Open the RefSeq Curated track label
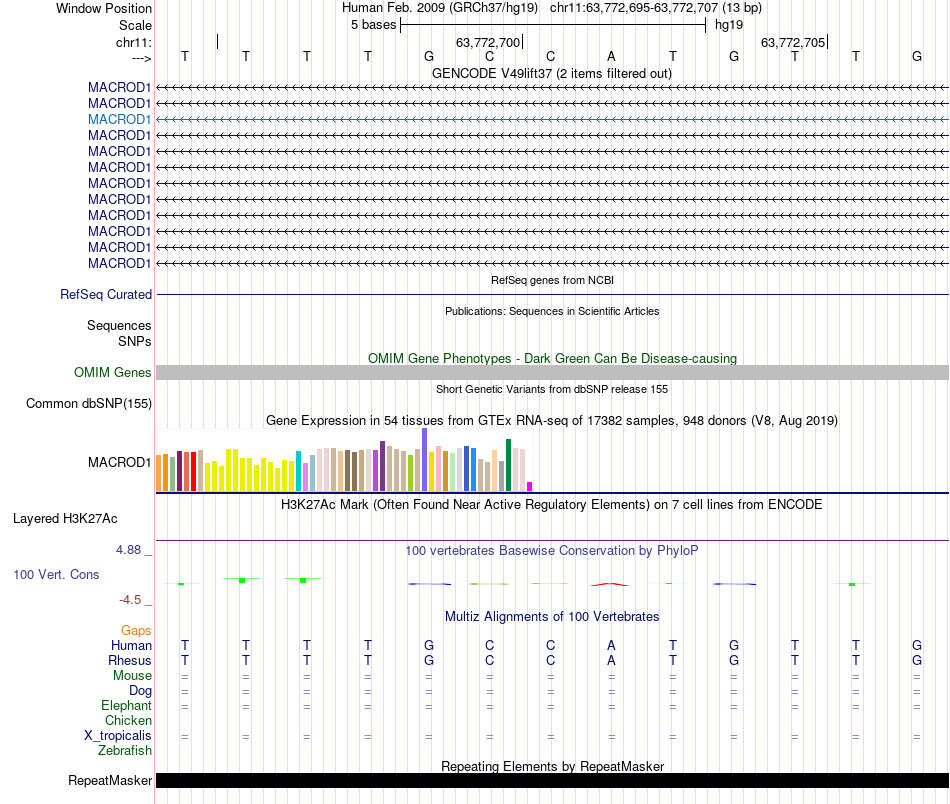 (106, 294)
